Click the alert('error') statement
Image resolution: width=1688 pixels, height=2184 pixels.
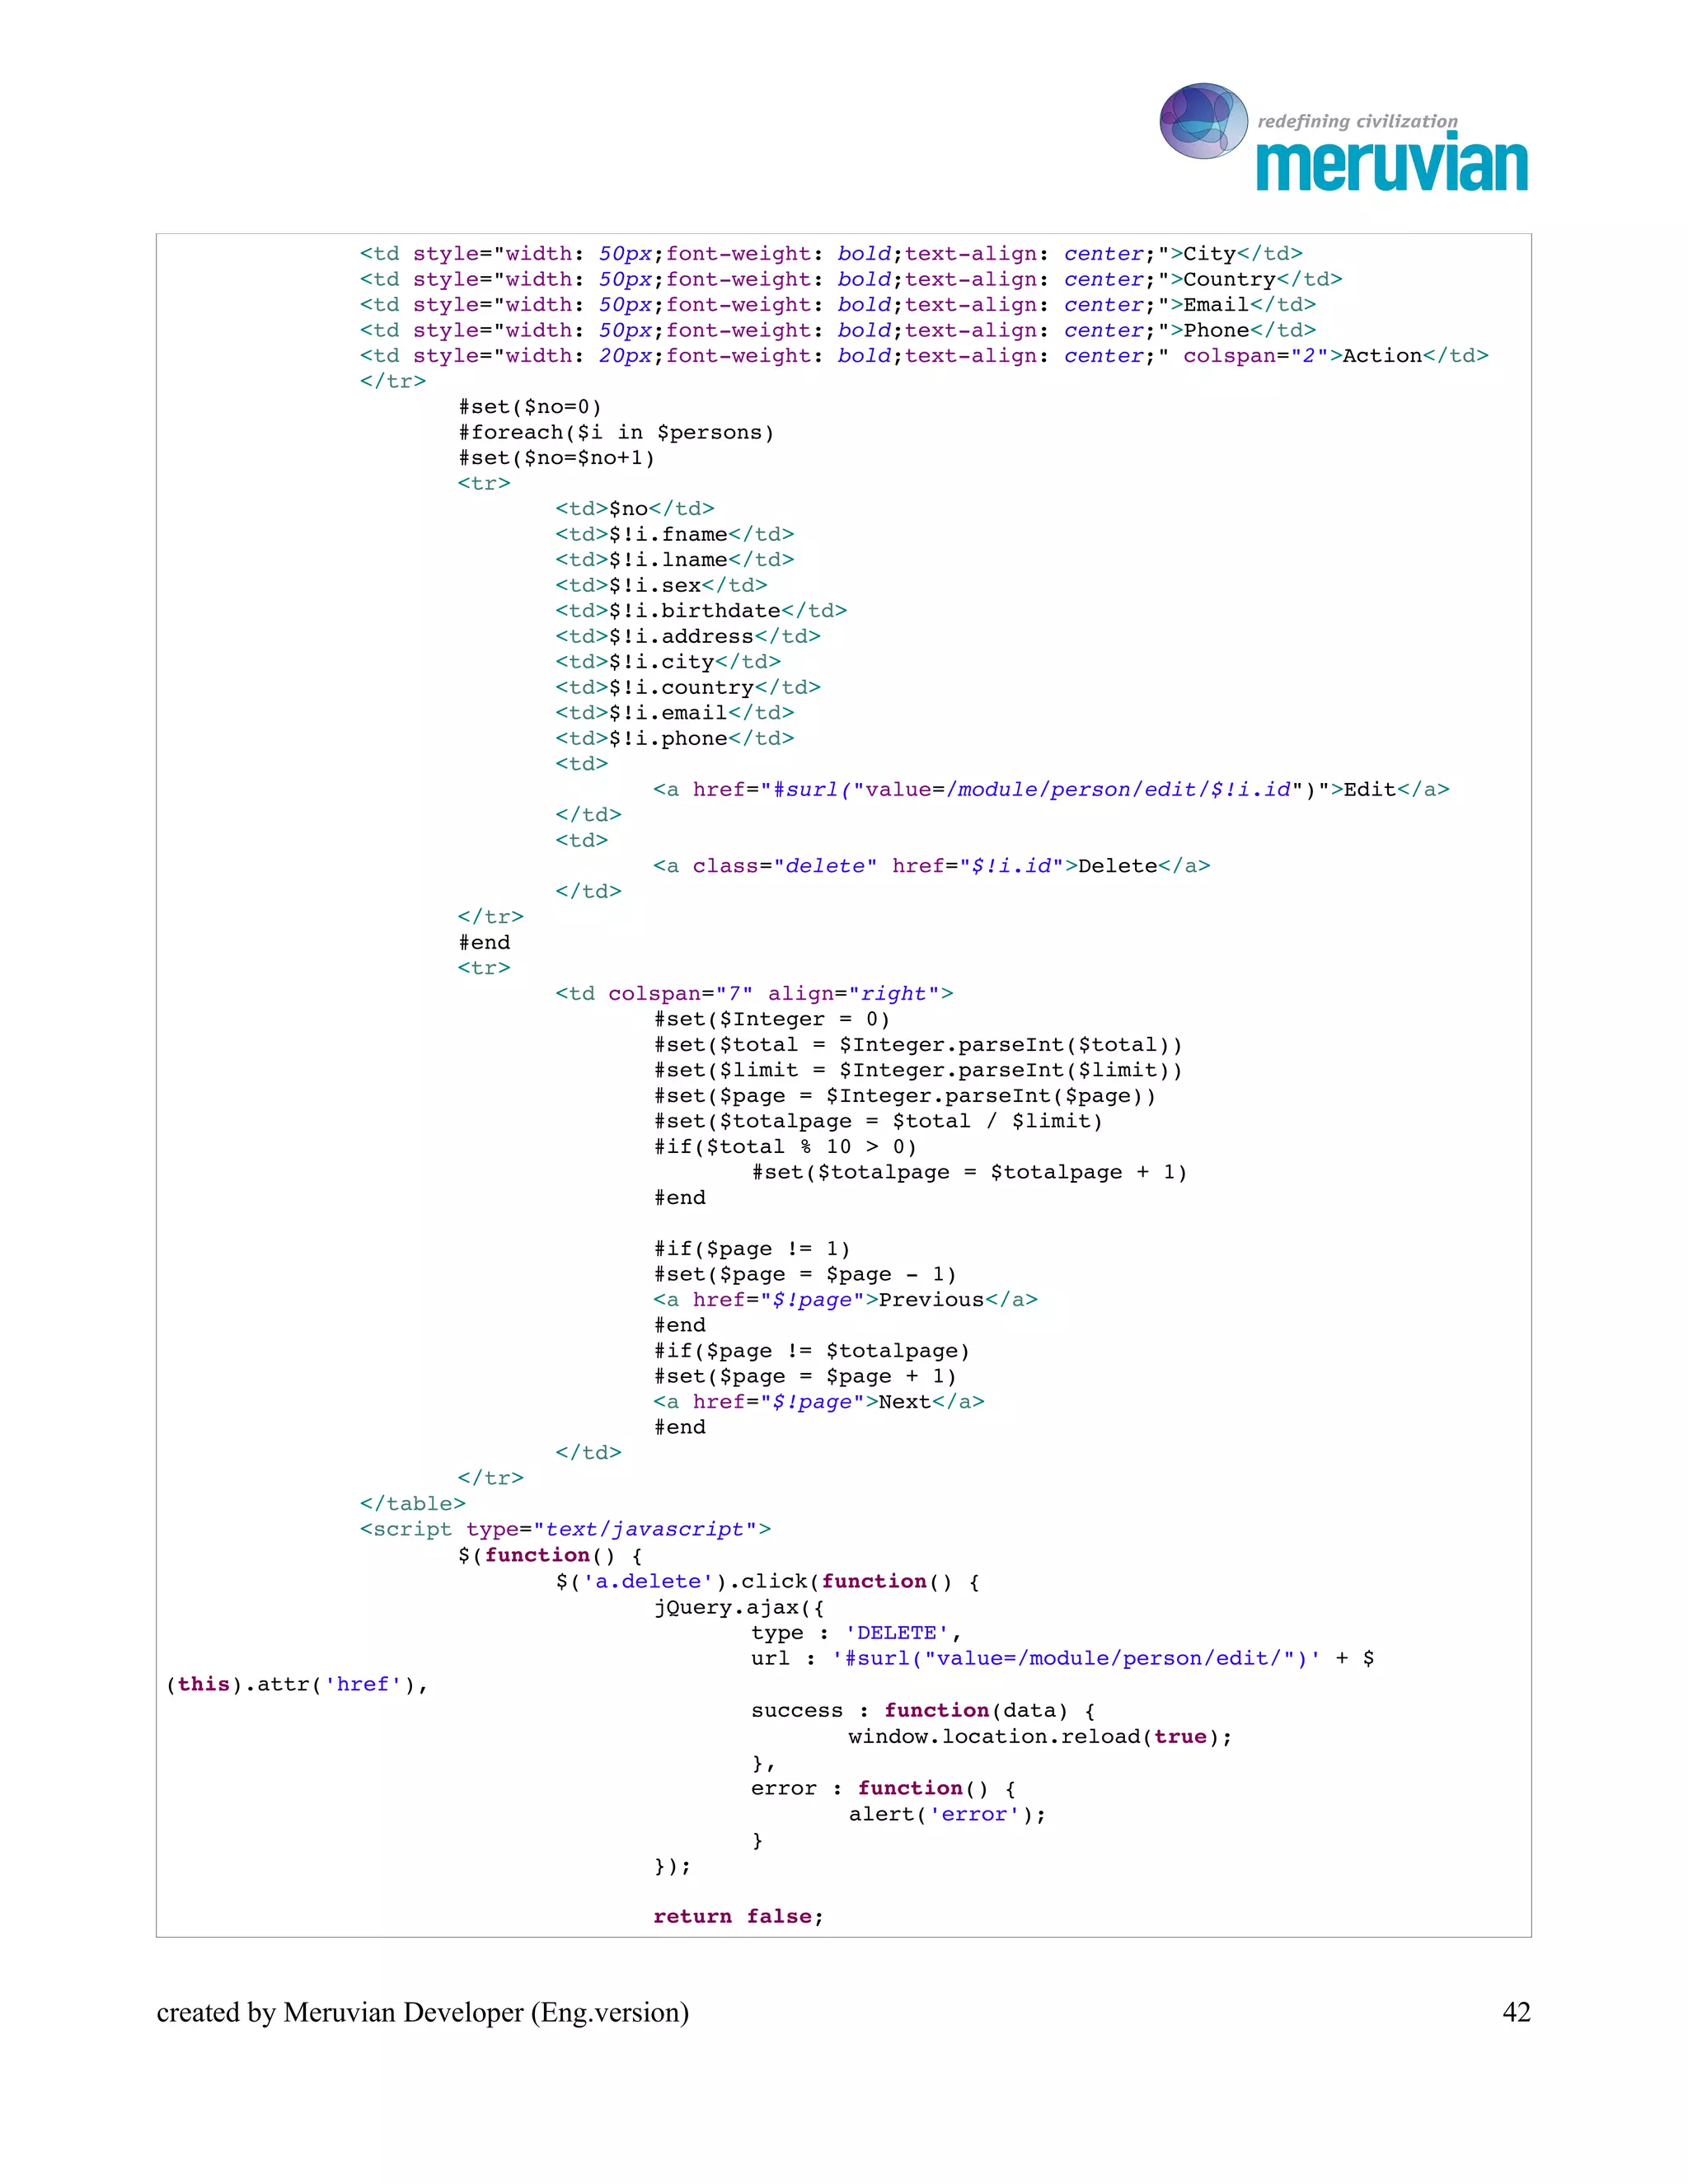pos(947,1814)
